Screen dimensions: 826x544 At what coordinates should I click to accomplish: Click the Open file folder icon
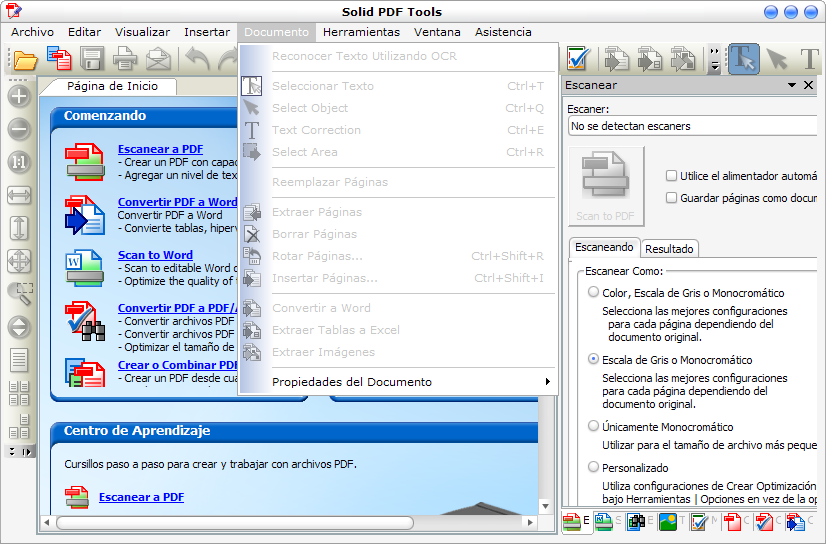point(25,59)
